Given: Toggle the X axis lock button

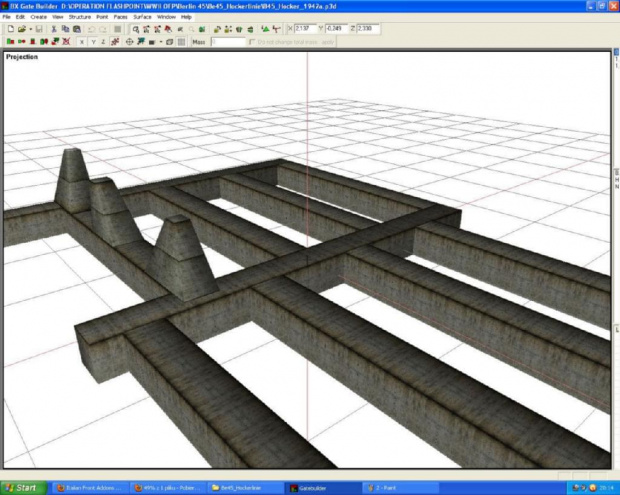Looking at the screenshot, I should pyautogui.click(x=80, y=43).
